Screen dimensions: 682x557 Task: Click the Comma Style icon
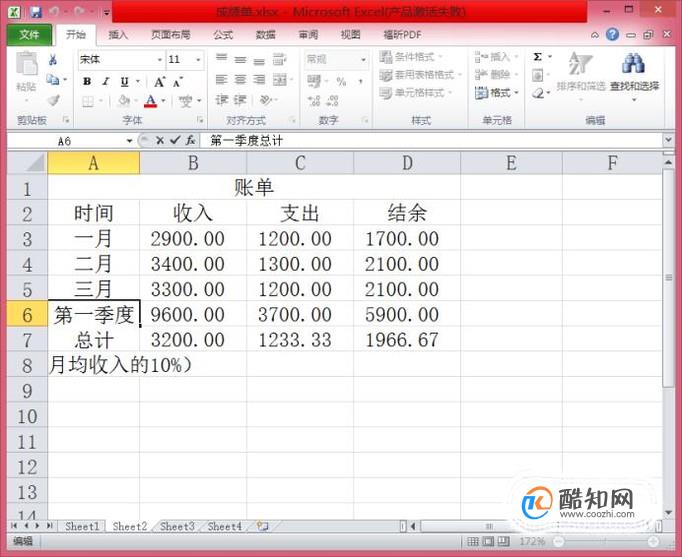361,81
